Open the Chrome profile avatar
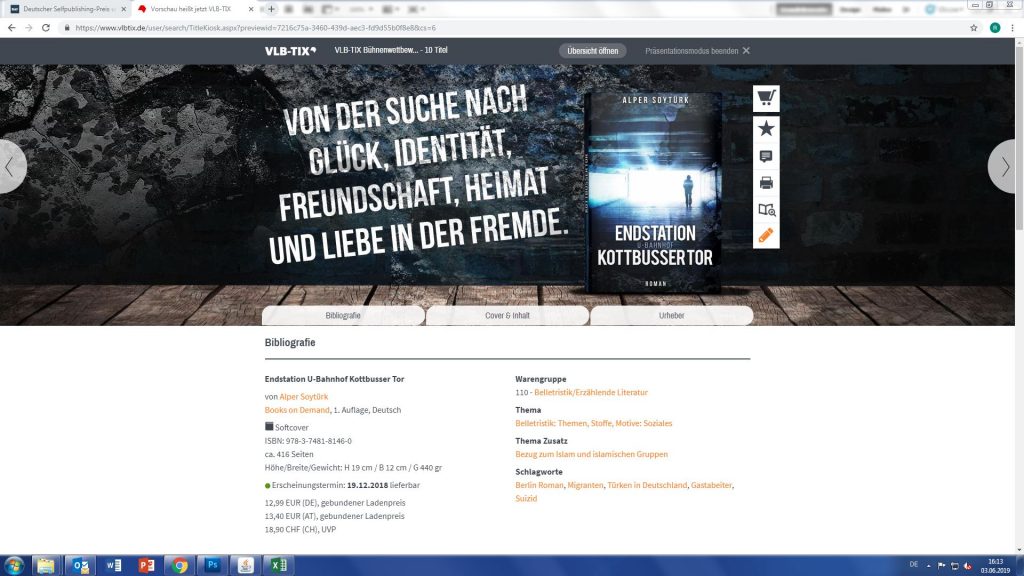The image size is (1024, 576). point(995,28)
